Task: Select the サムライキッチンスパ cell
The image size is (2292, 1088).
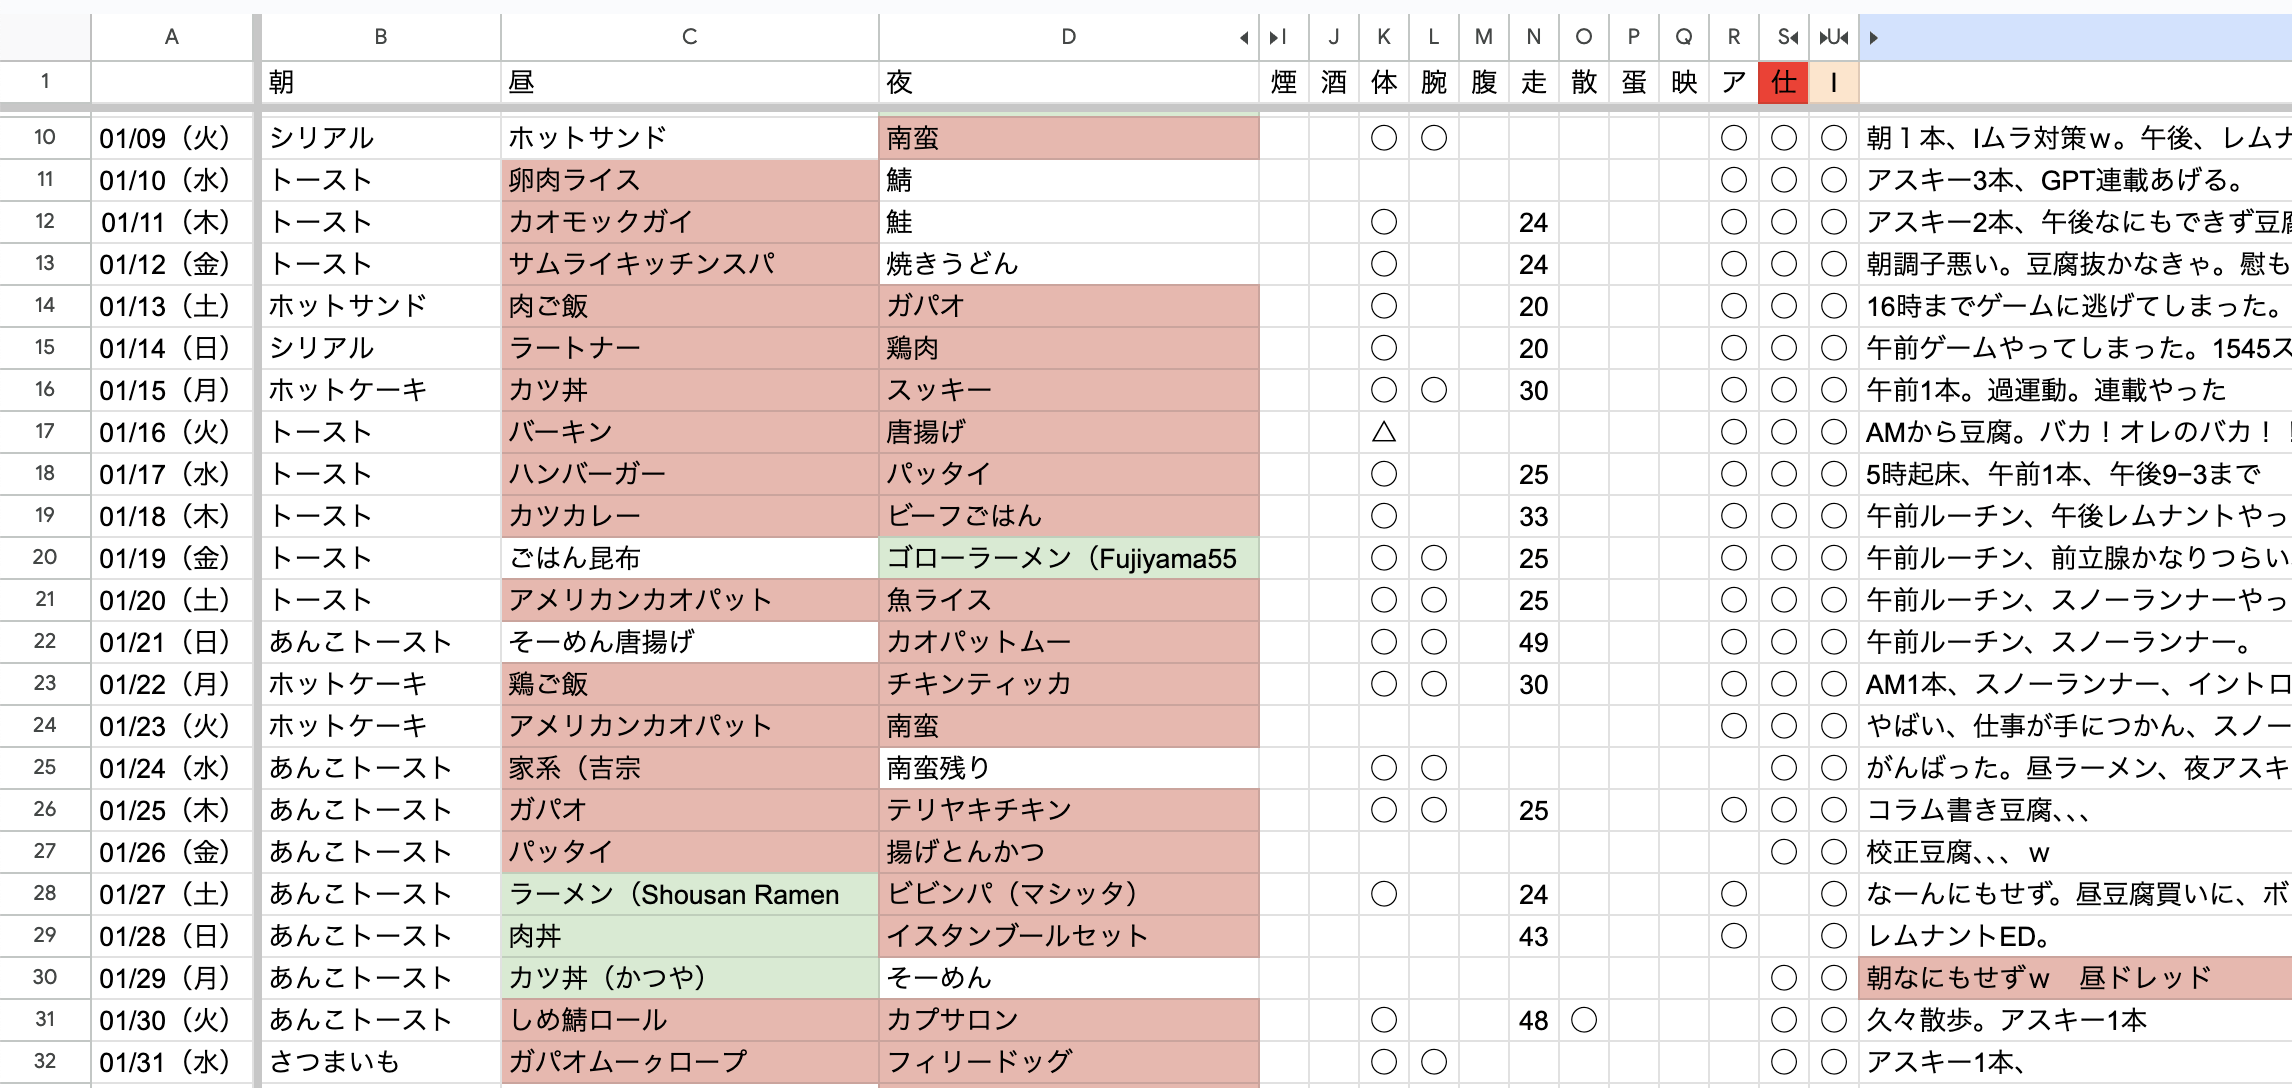Action: [689, 263]
